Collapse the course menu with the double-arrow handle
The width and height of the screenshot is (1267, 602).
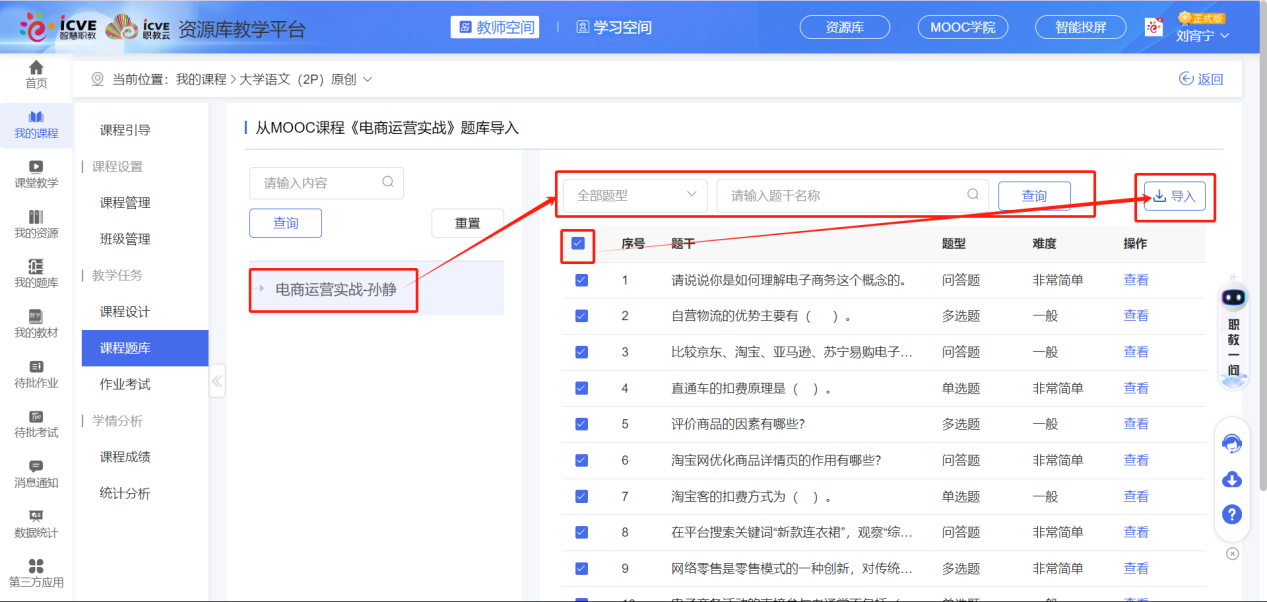[x=217, y=381]
